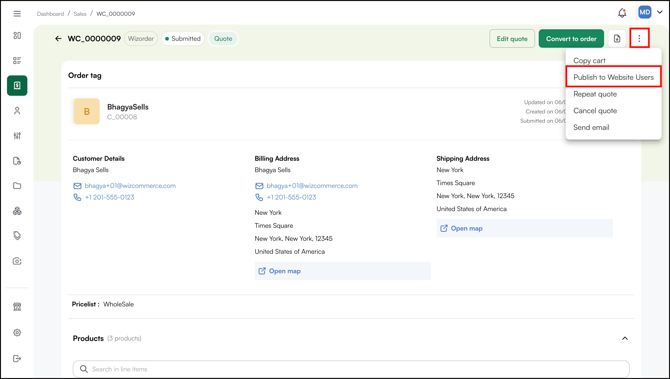Click the logout icon in sidebar
Screen dimensions: 670x379
click(x=17, y=358)
